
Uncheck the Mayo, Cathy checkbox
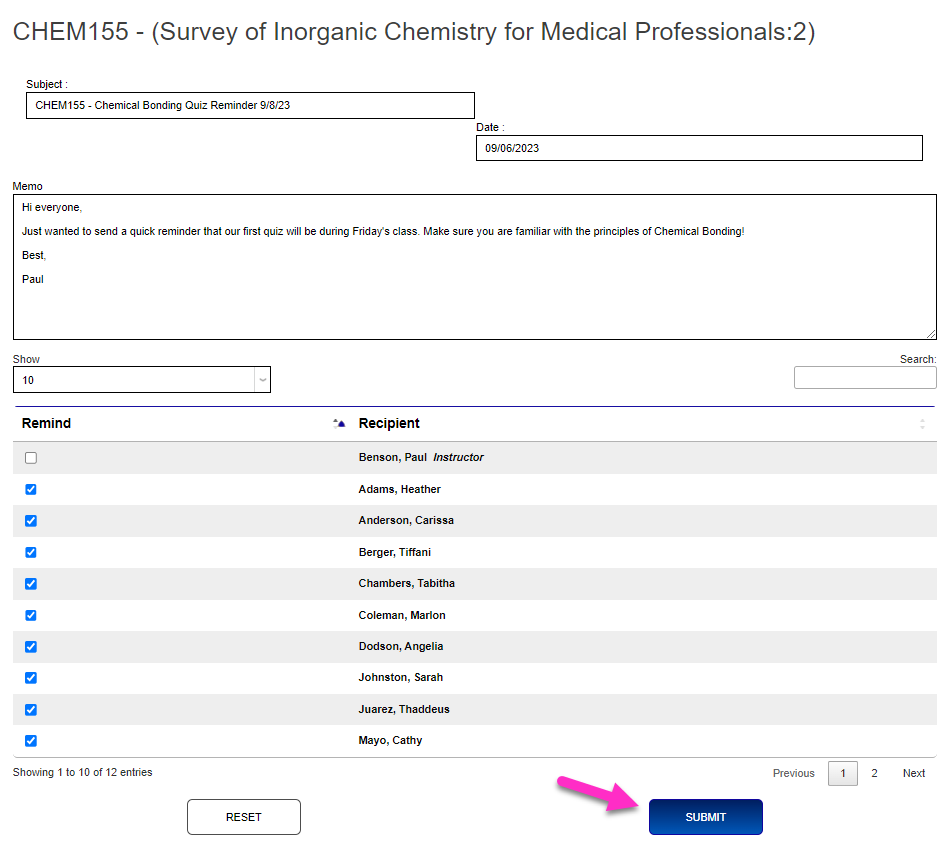click(x=31, y=741)
